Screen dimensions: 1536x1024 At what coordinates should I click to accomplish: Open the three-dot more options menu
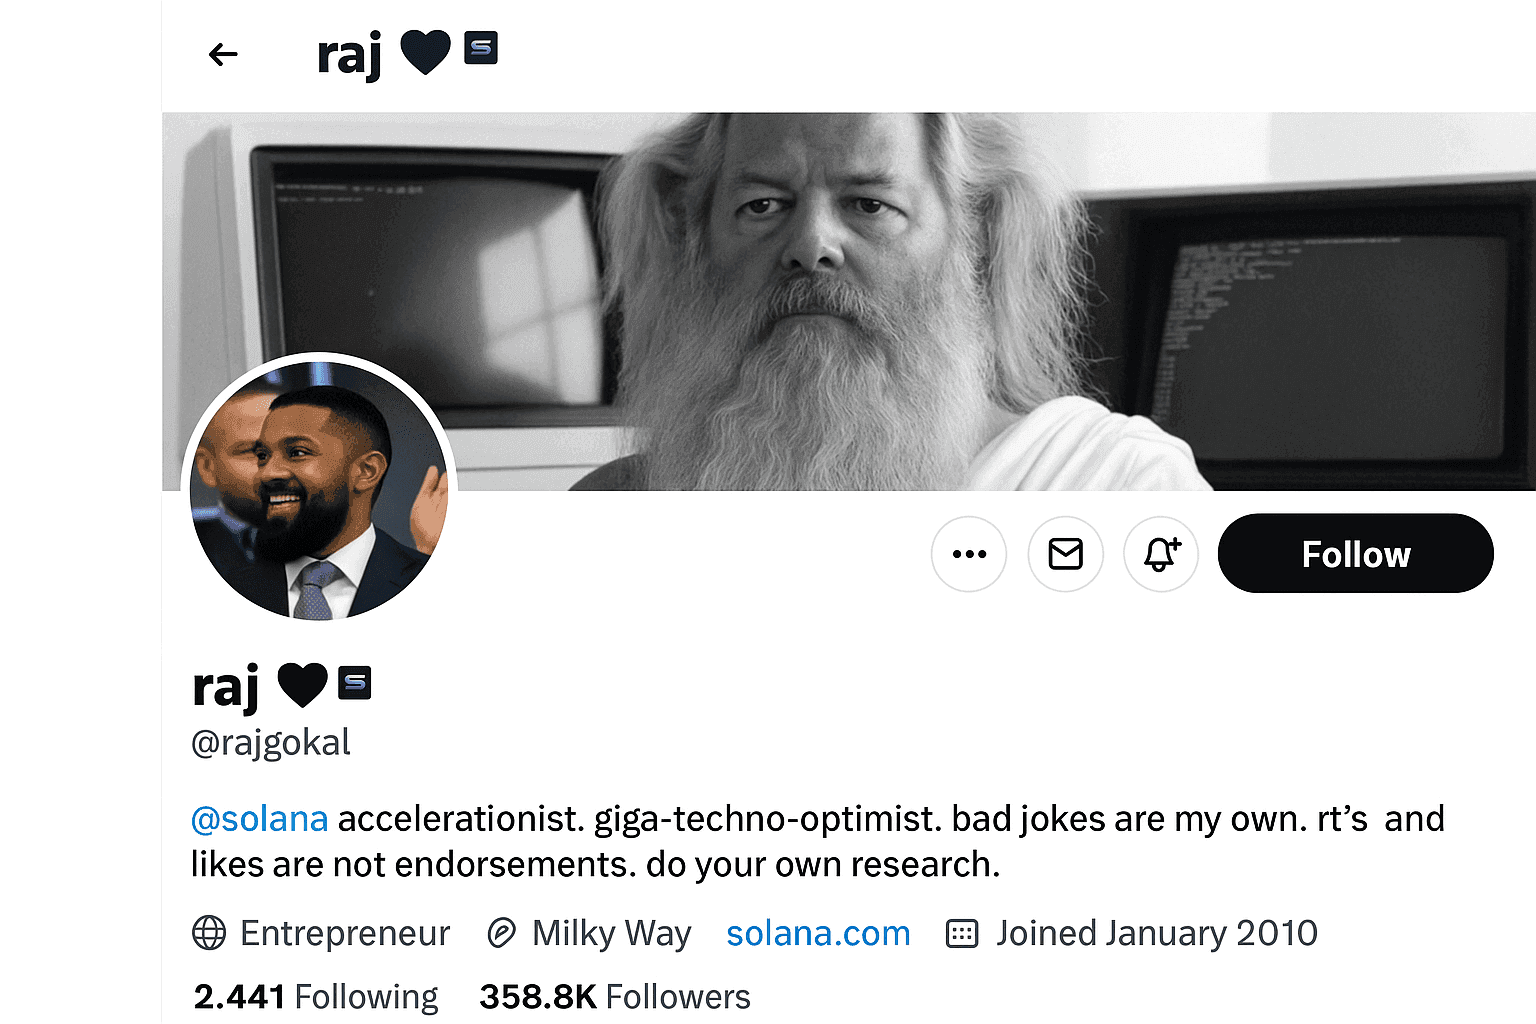click(x=969, y=554)
